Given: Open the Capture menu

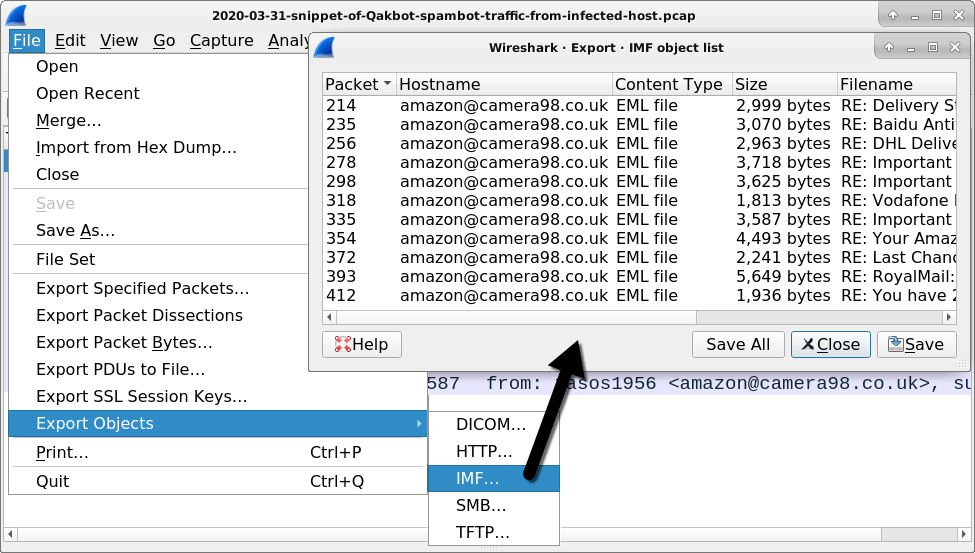Looking at the screenshot, I should pos(221,40).
